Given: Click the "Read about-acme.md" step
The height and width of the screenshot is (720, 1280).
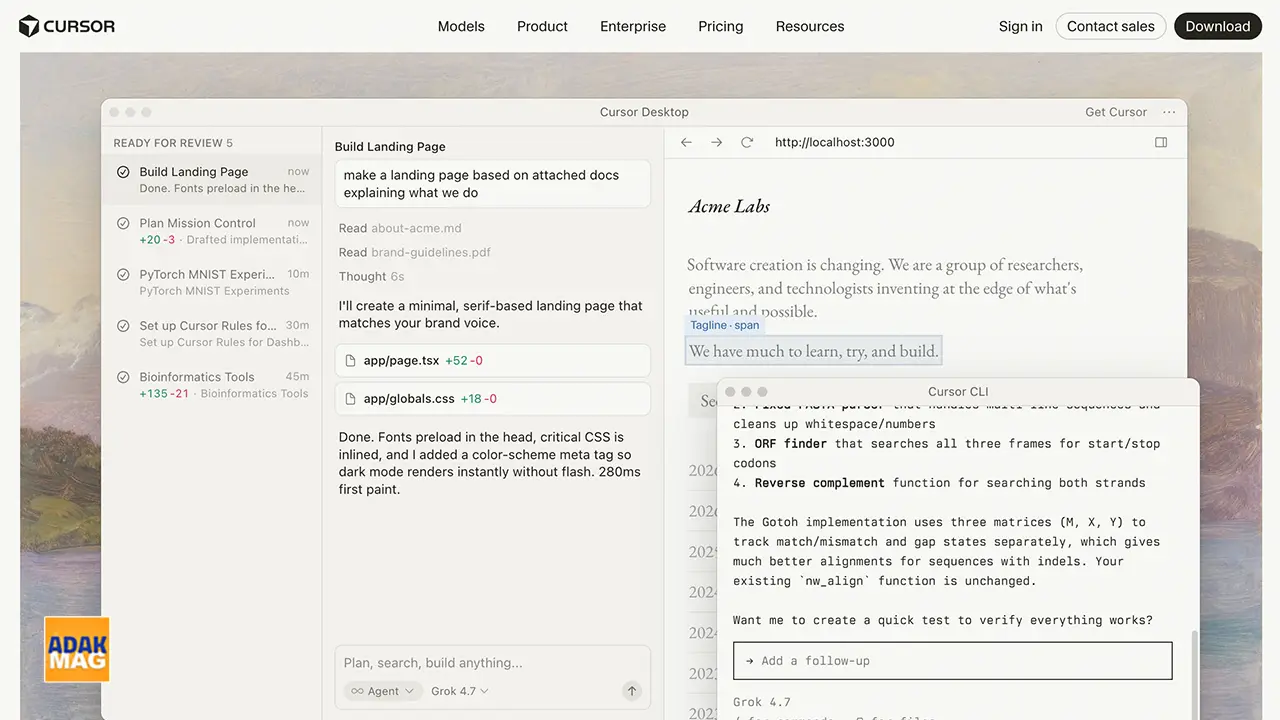Looking at the screenshot, I should (x=400, y=228).
